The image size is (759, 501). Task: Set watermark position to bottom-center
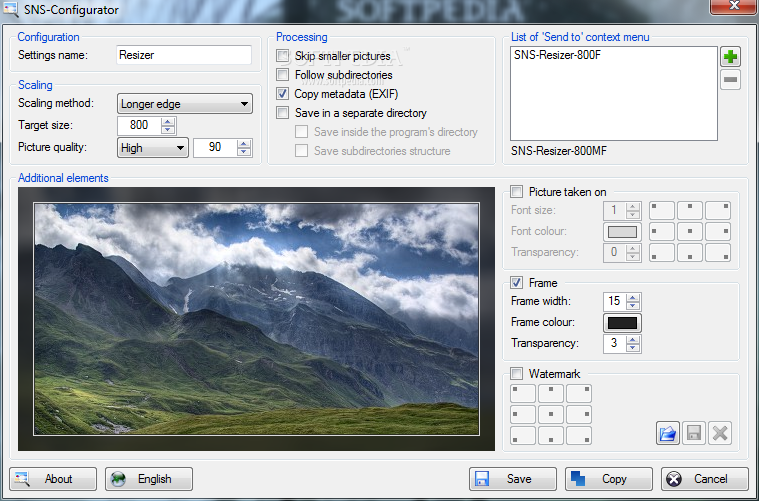[551, 436]
